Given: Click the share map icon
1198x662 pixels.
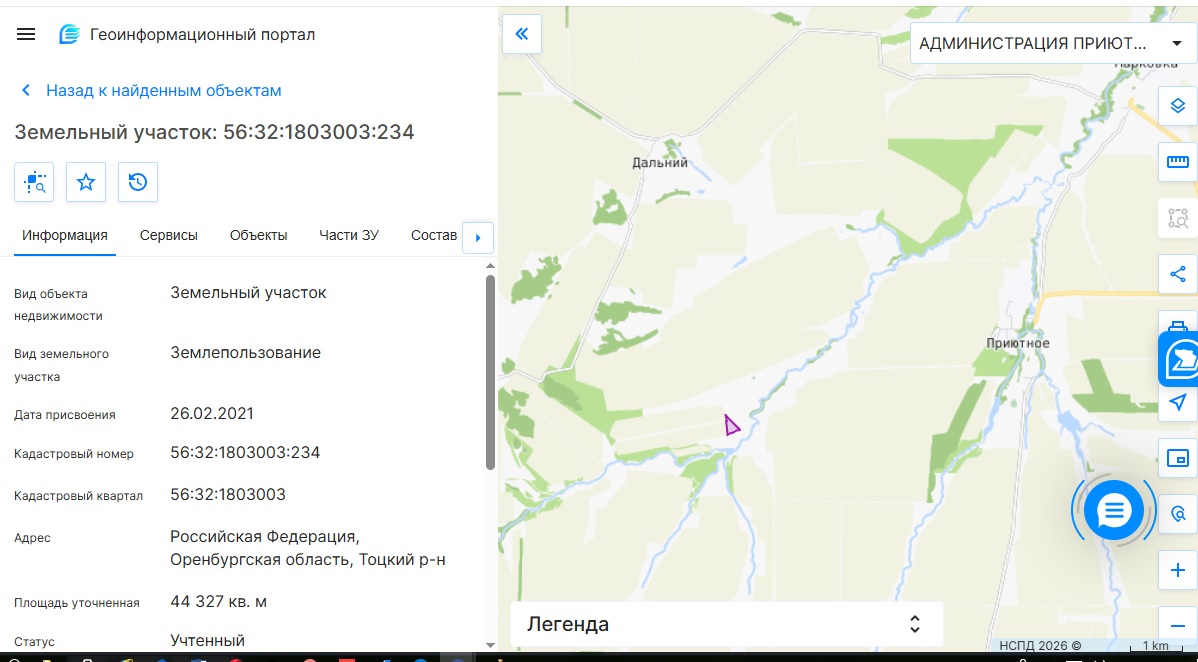Looking at the screenshot, I should tap(1178, 274).
